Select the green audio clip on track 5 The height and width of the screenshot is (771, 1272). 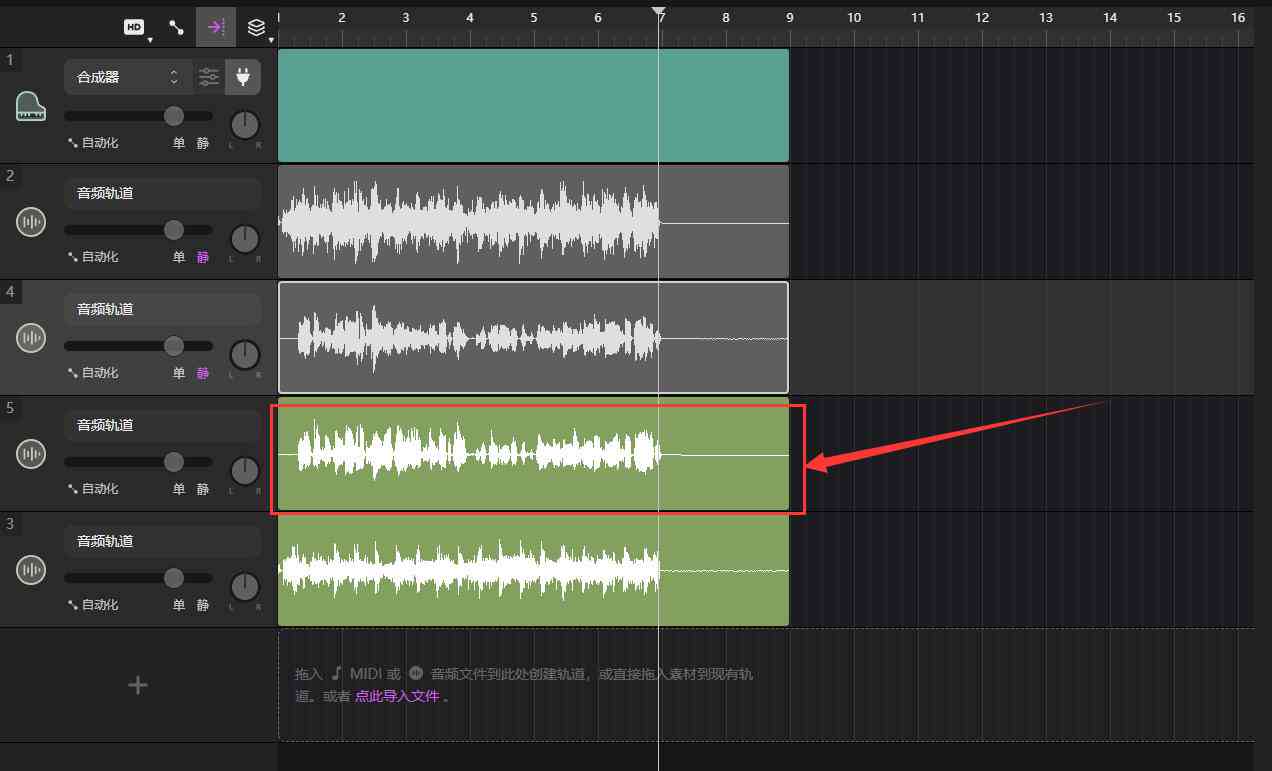pyautogui.click(x=533, y=453)
